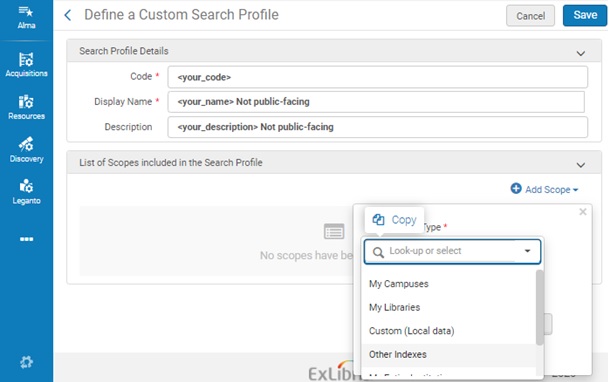Image resolution: width=610 pixels, height=382 pixels.
Task: Go back using the left chevron
Action: [x=68, y=15]
